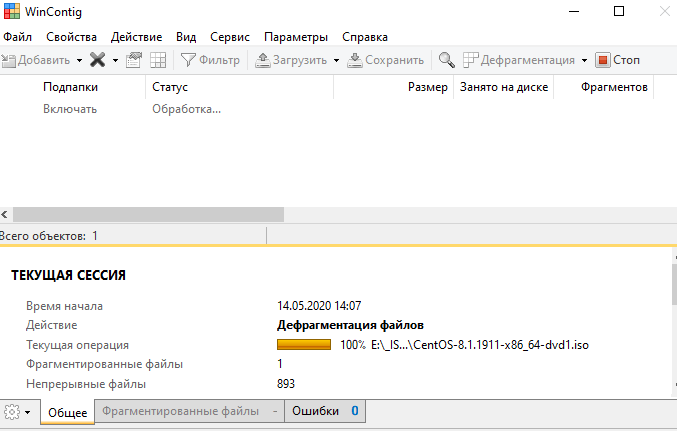Click the file properties icon in toolbar
Viewport: 677px width, 431px height.
click(x=134, y=60)
